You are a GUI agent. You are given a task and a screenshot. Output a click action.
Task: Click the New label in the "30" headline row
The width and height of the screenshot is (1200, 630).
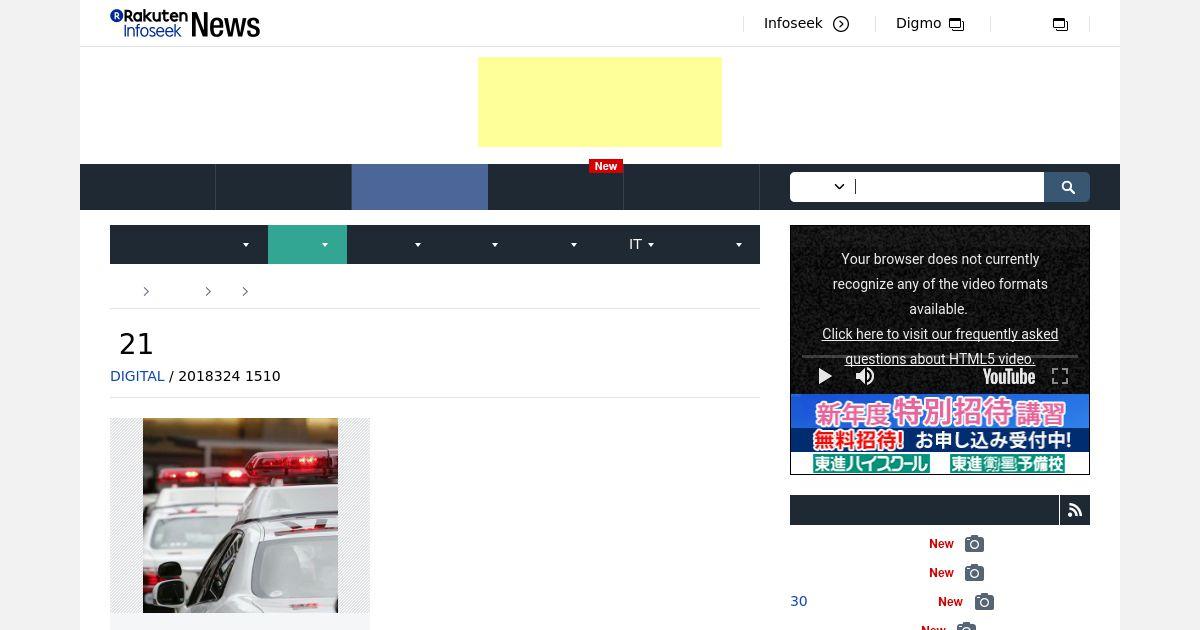[950, 602]
